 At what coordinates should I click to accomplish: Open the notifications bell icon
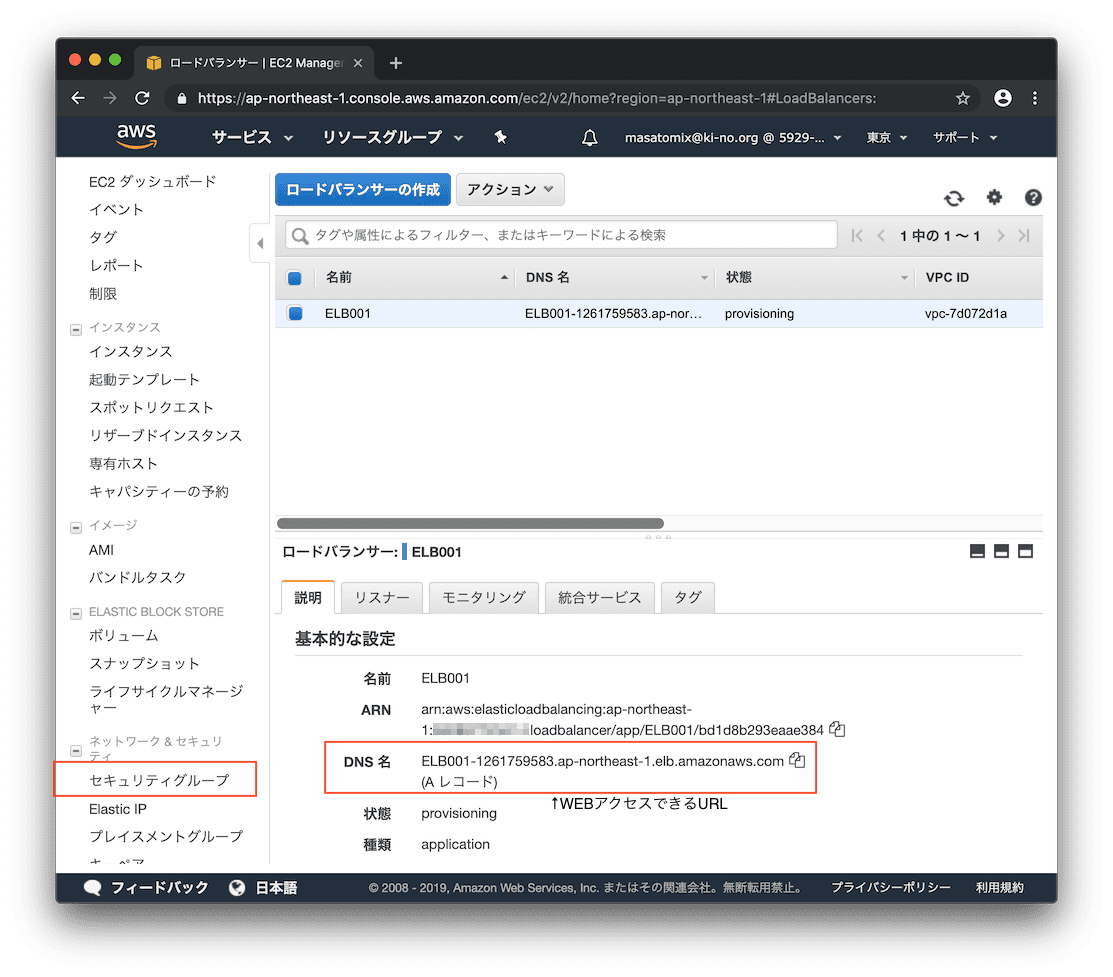[589, 137]
